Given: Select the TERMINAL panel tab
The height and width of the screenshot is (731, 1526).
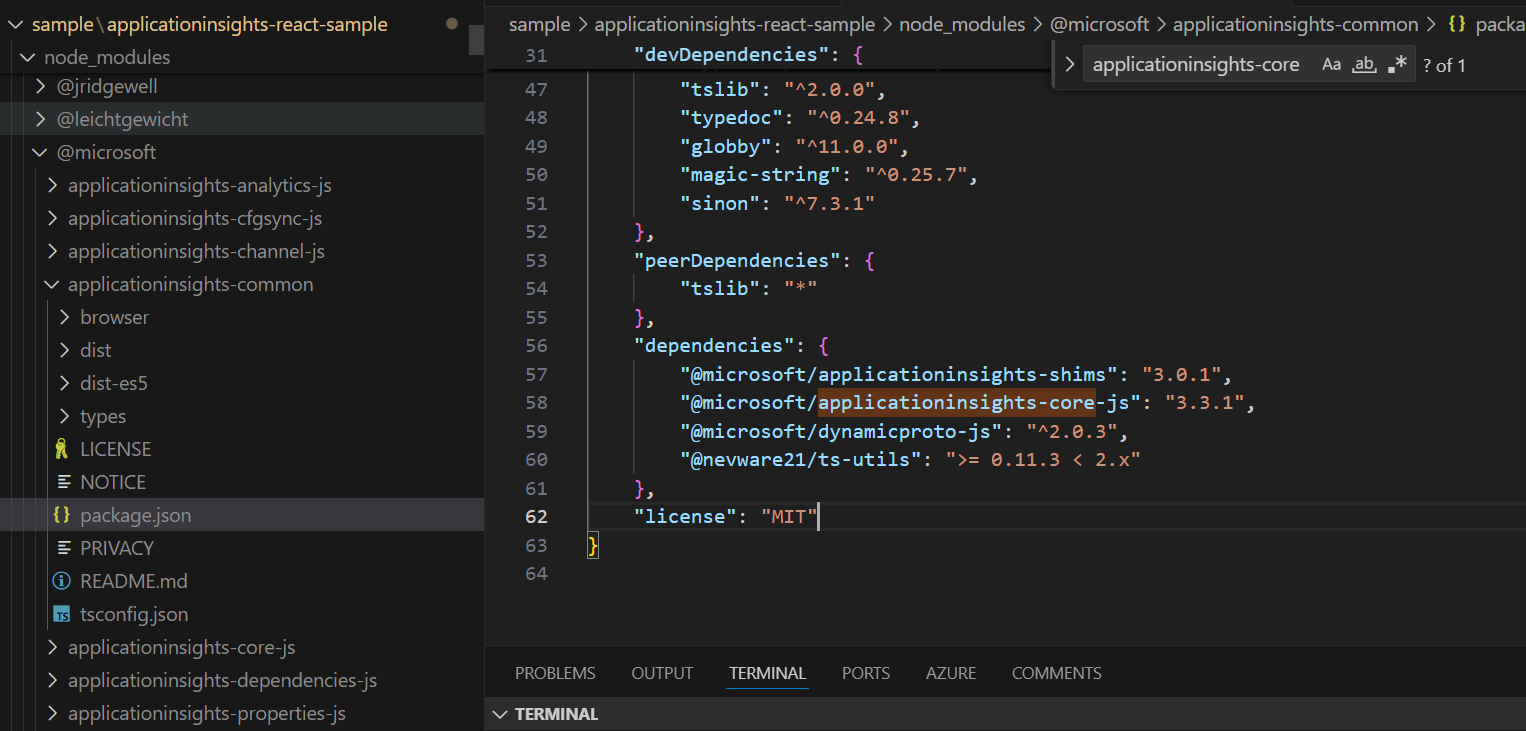Looking at the screenshot, I should point(767,673).
